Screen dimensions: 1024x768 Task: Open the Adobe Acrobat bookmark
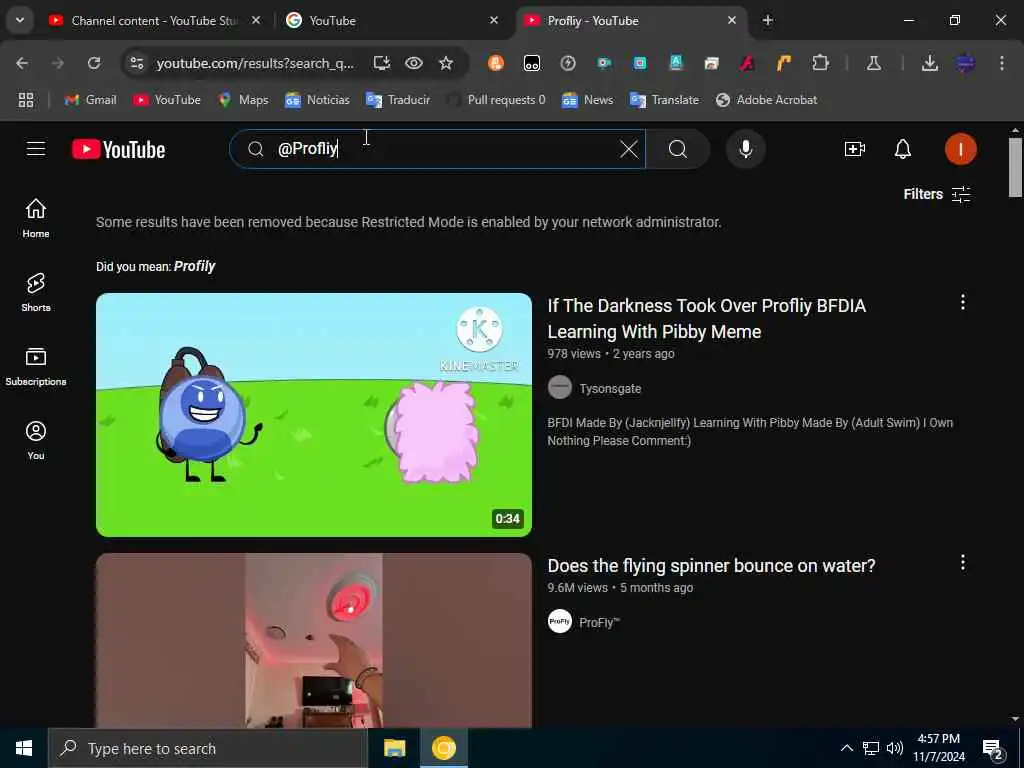pyautogui.click(x=767, y=100)
